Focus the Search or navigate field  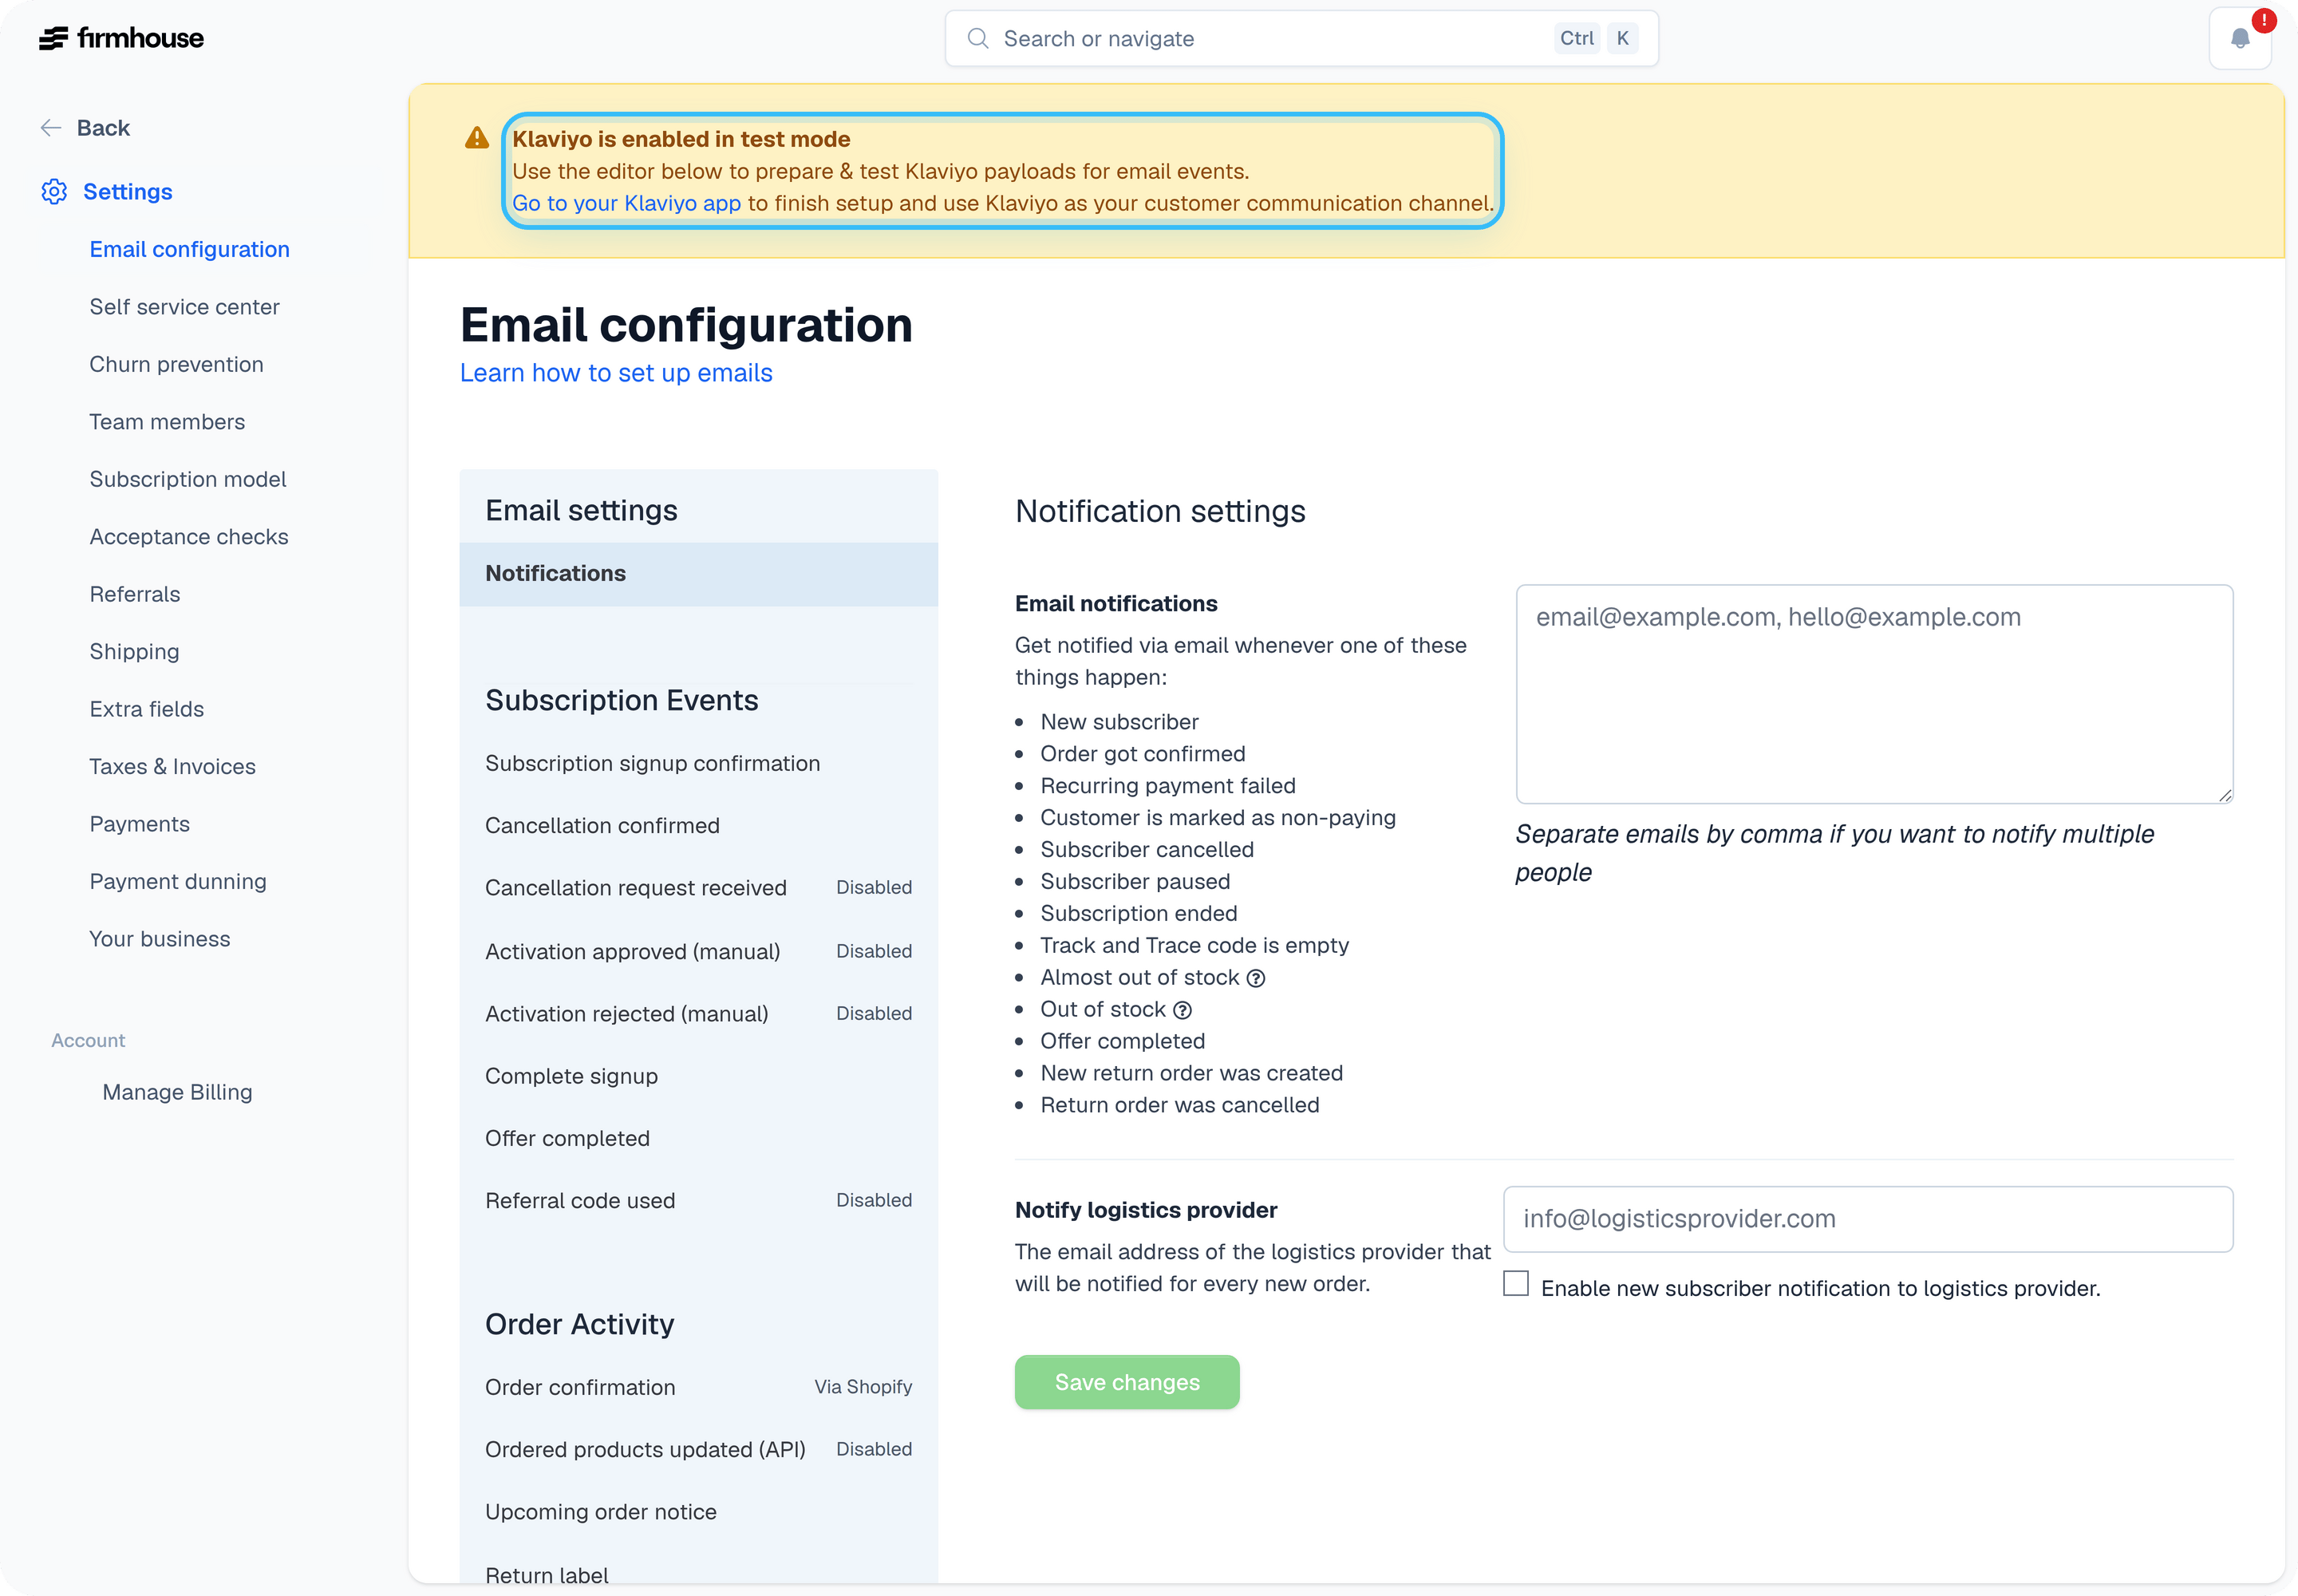[1301, 38]
